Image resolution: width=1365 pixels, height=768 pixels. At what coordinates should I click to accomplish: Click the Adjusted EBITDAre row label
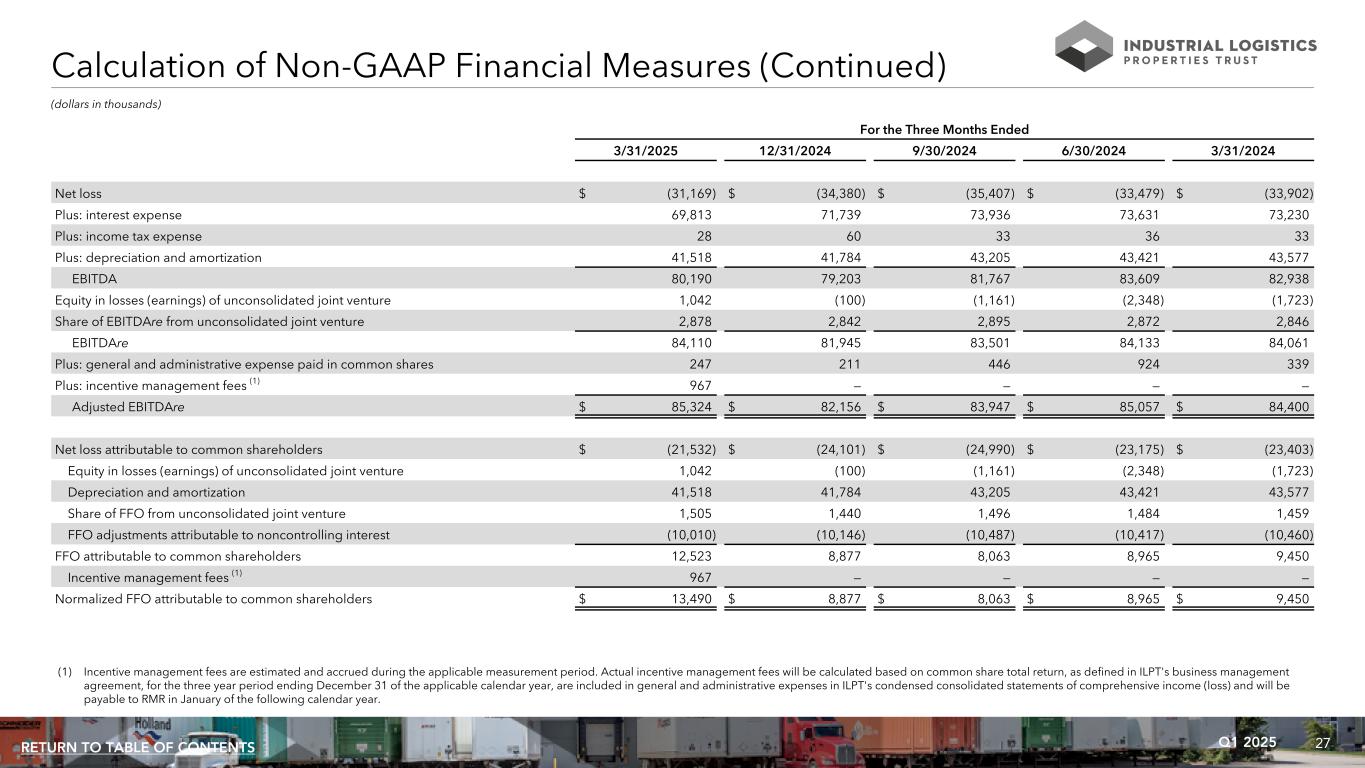(128, 407)
